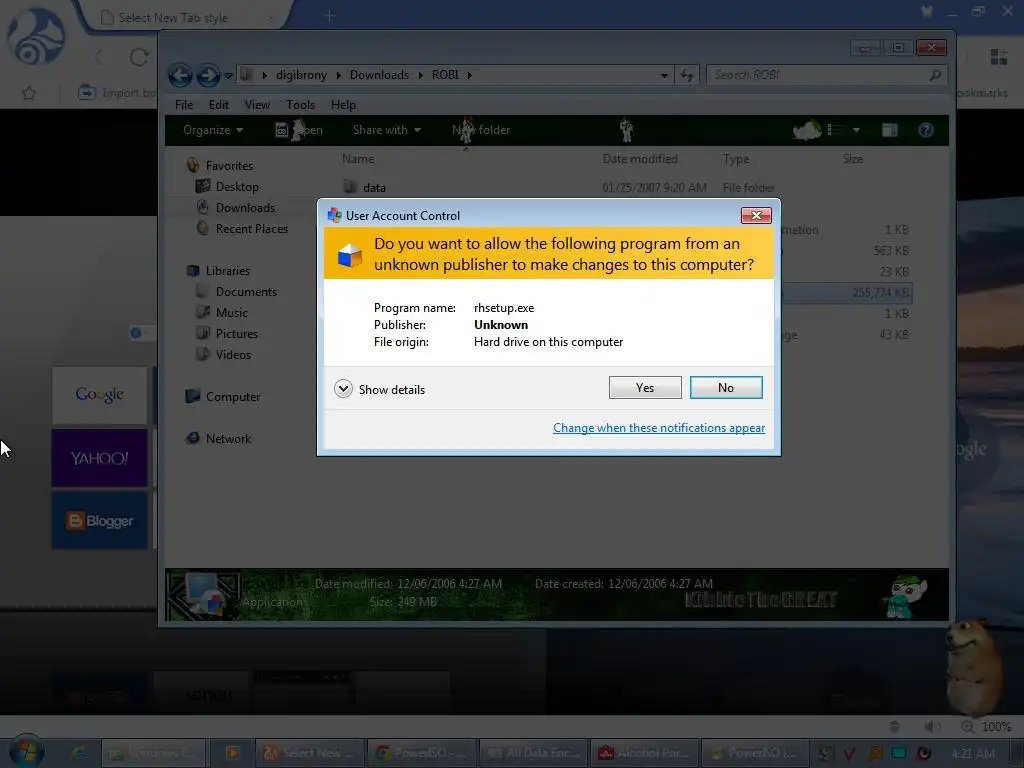Click No in User Account Control dialog
The height and width of the screenshot is (768, 1024).
[x=726, y=388]
